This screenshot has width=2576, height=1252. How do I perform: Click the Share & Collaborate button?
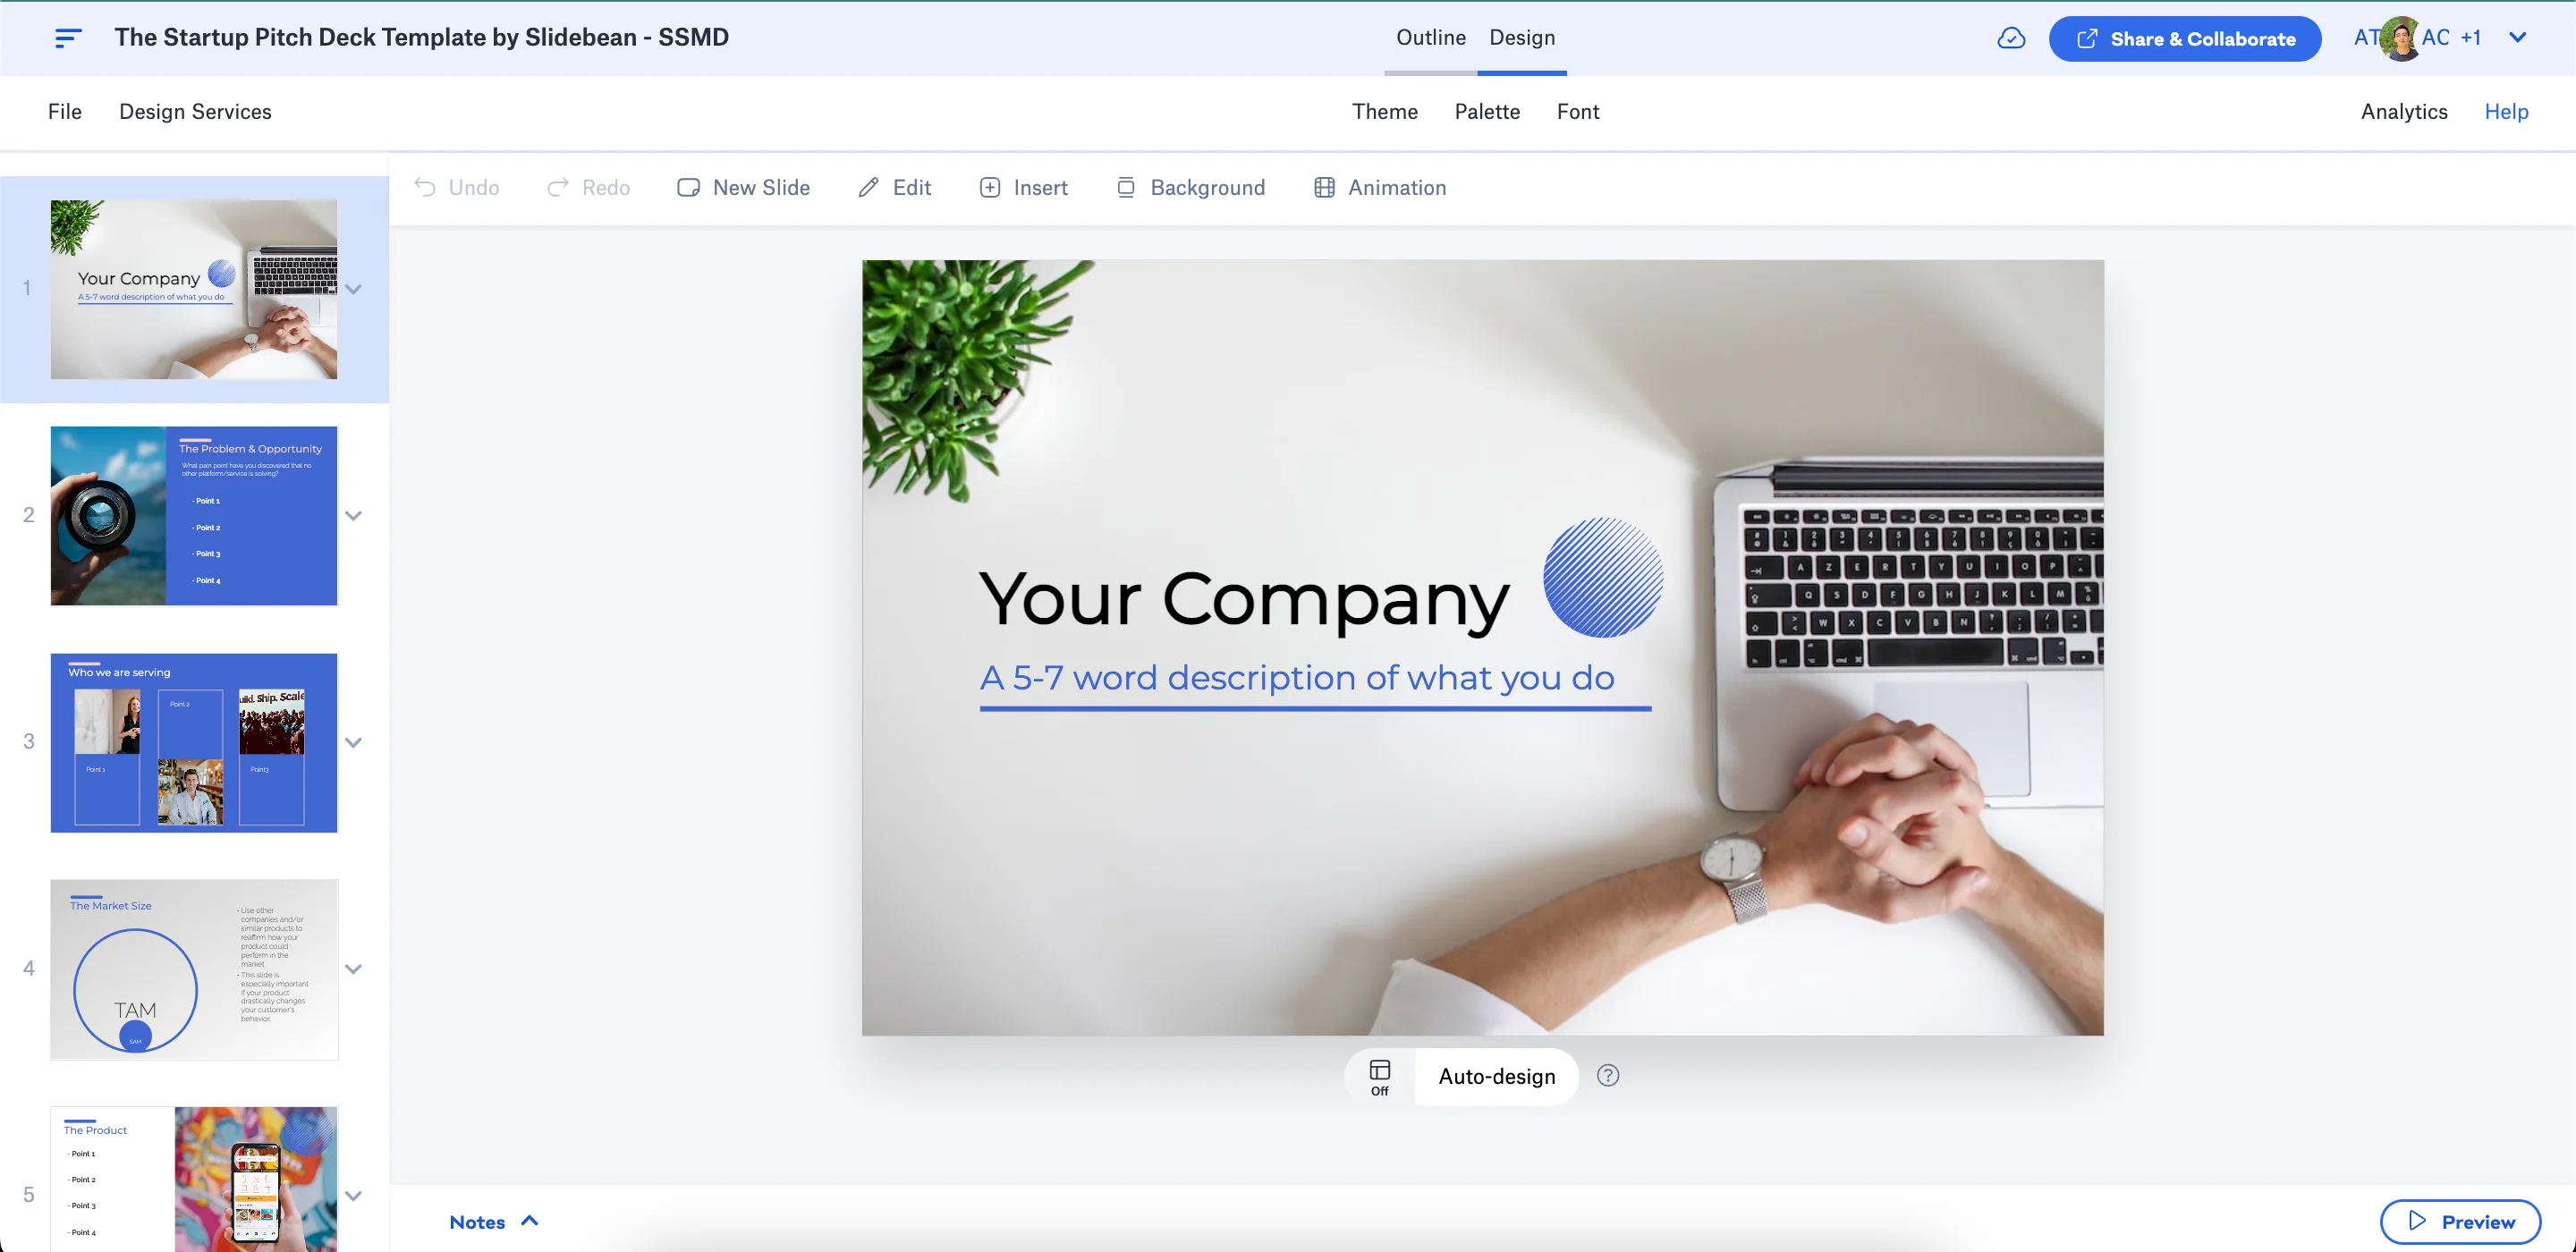point(2185,38)
